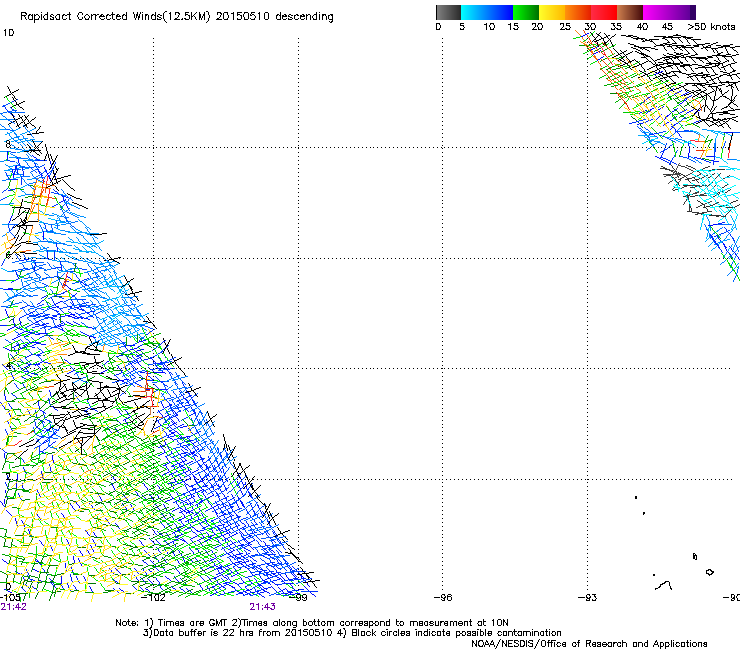Click the brown 35-40 knots legend segment

pos(630,12)
